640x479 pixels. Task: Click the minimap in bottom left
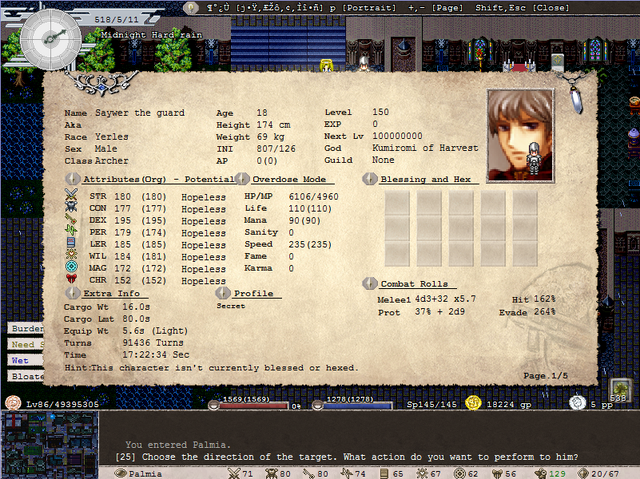49,445
